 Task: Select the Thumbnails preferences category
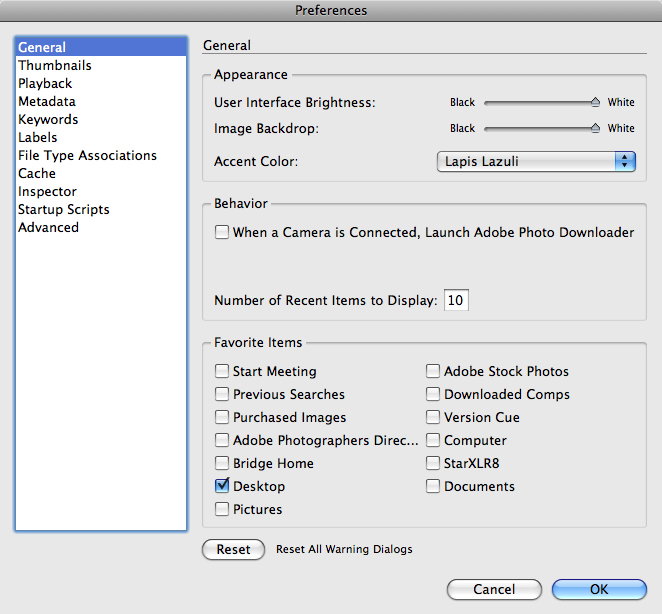pyautogui.click(x=55, y=65)
